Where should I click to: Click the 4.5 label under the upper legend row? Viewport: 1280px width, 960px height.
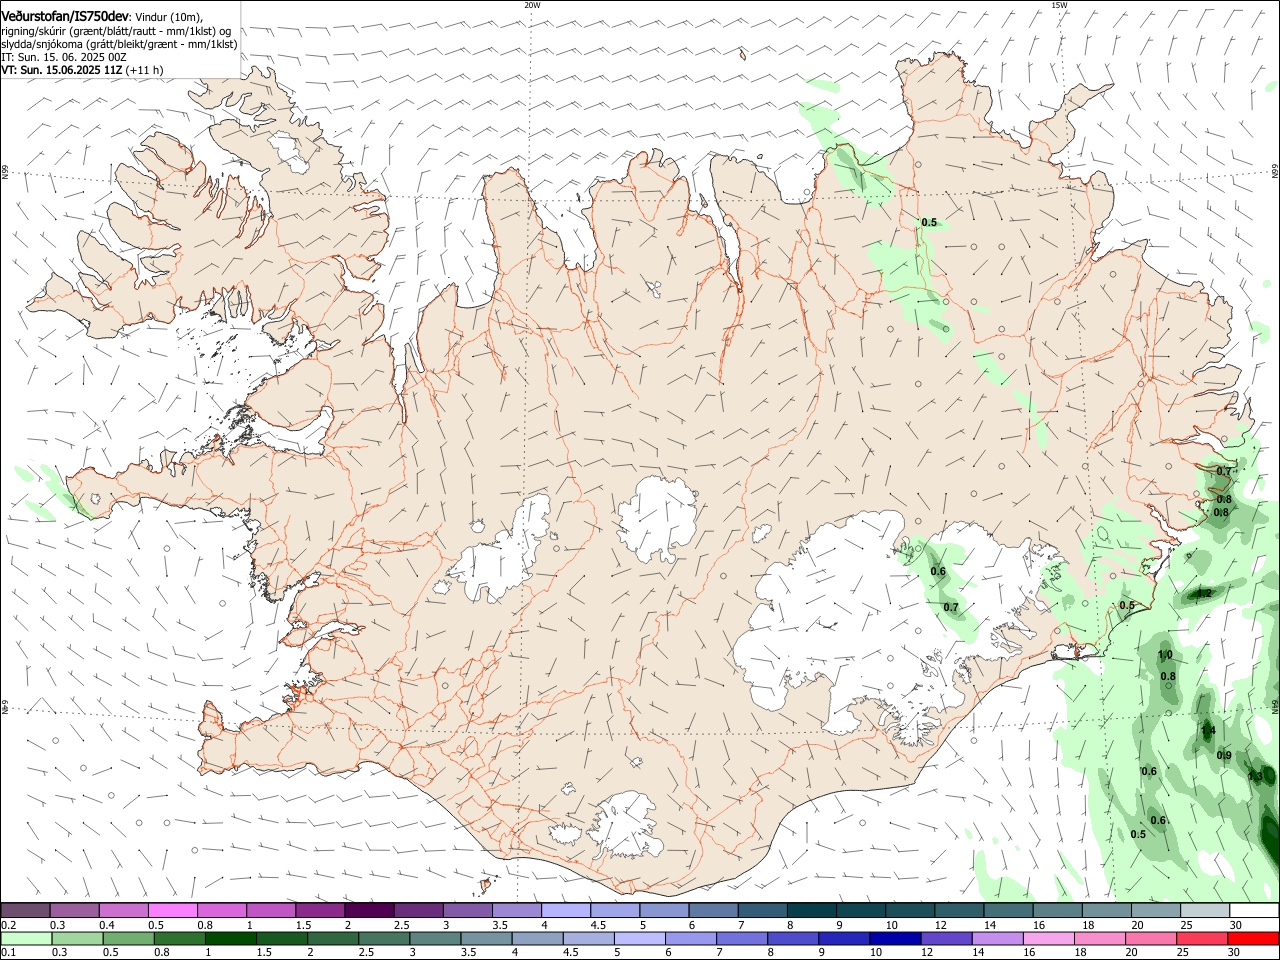point(598,925)
